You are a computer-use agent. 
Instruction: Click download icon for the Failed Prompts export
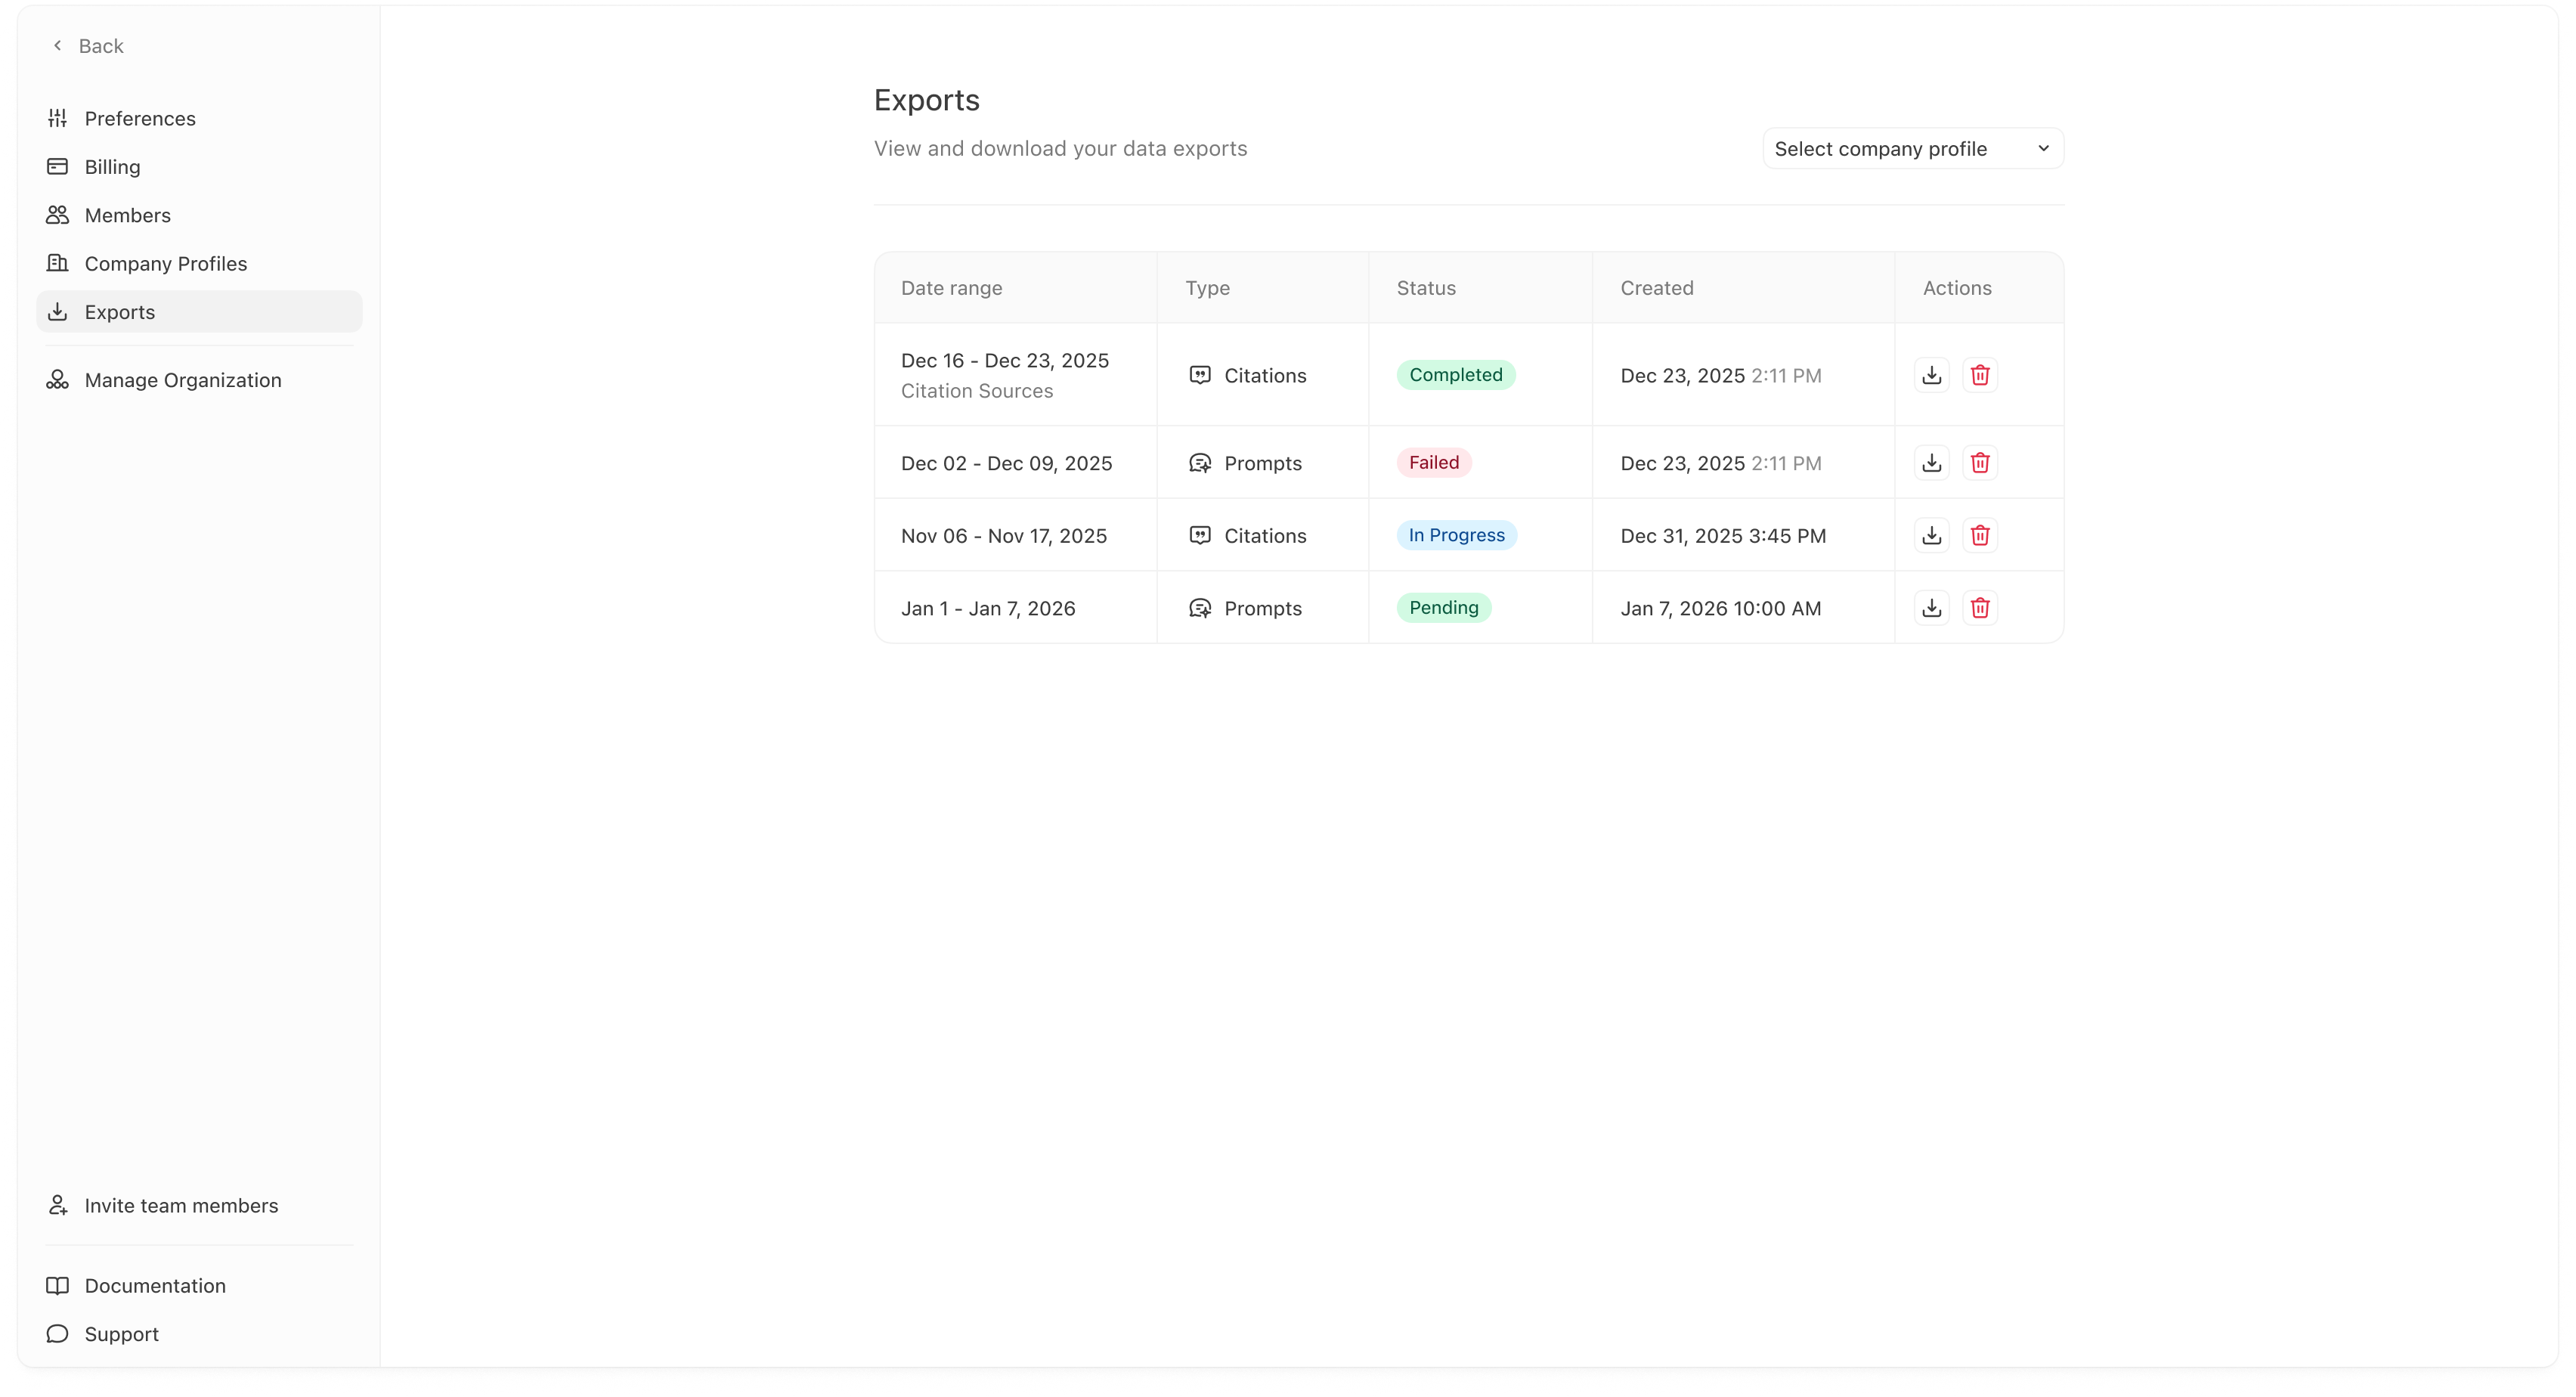point(1931,463)
